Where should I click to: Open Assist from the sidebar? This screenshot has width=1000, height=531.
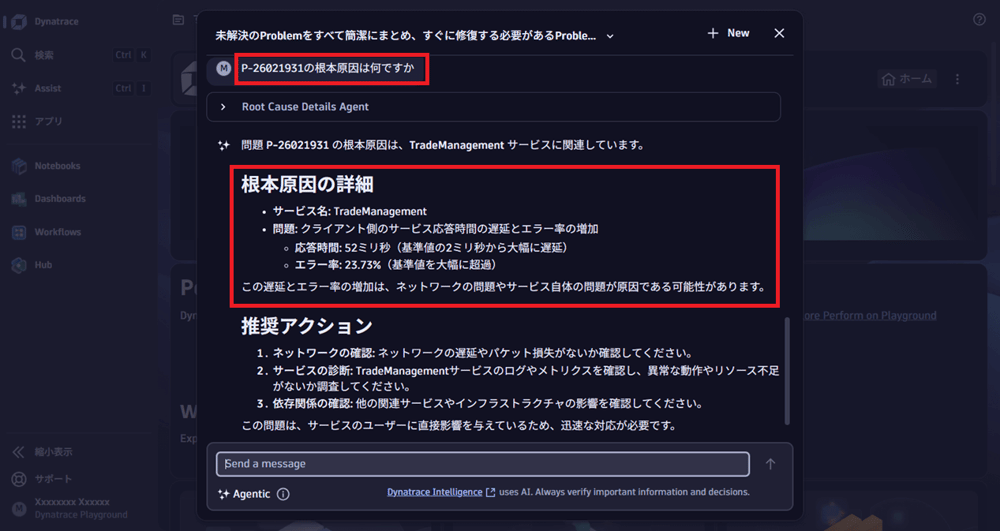click(x=46, y=88)
